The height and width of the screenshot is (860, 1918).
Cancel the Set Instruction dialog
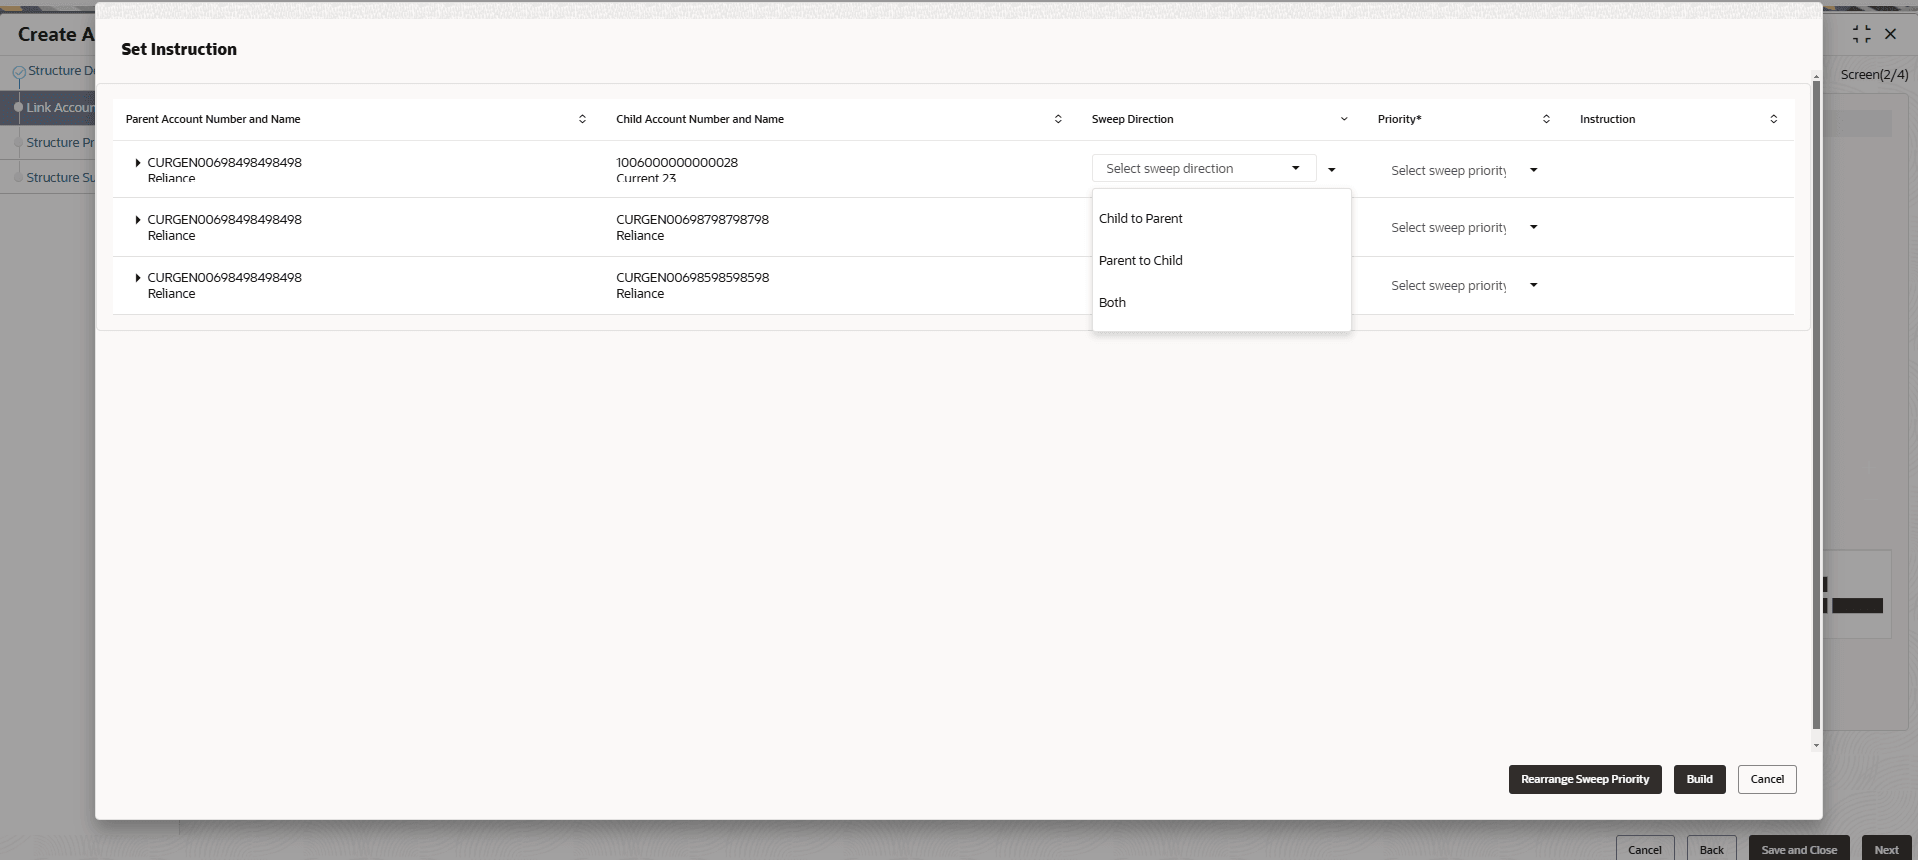(x=1767, y=780)
